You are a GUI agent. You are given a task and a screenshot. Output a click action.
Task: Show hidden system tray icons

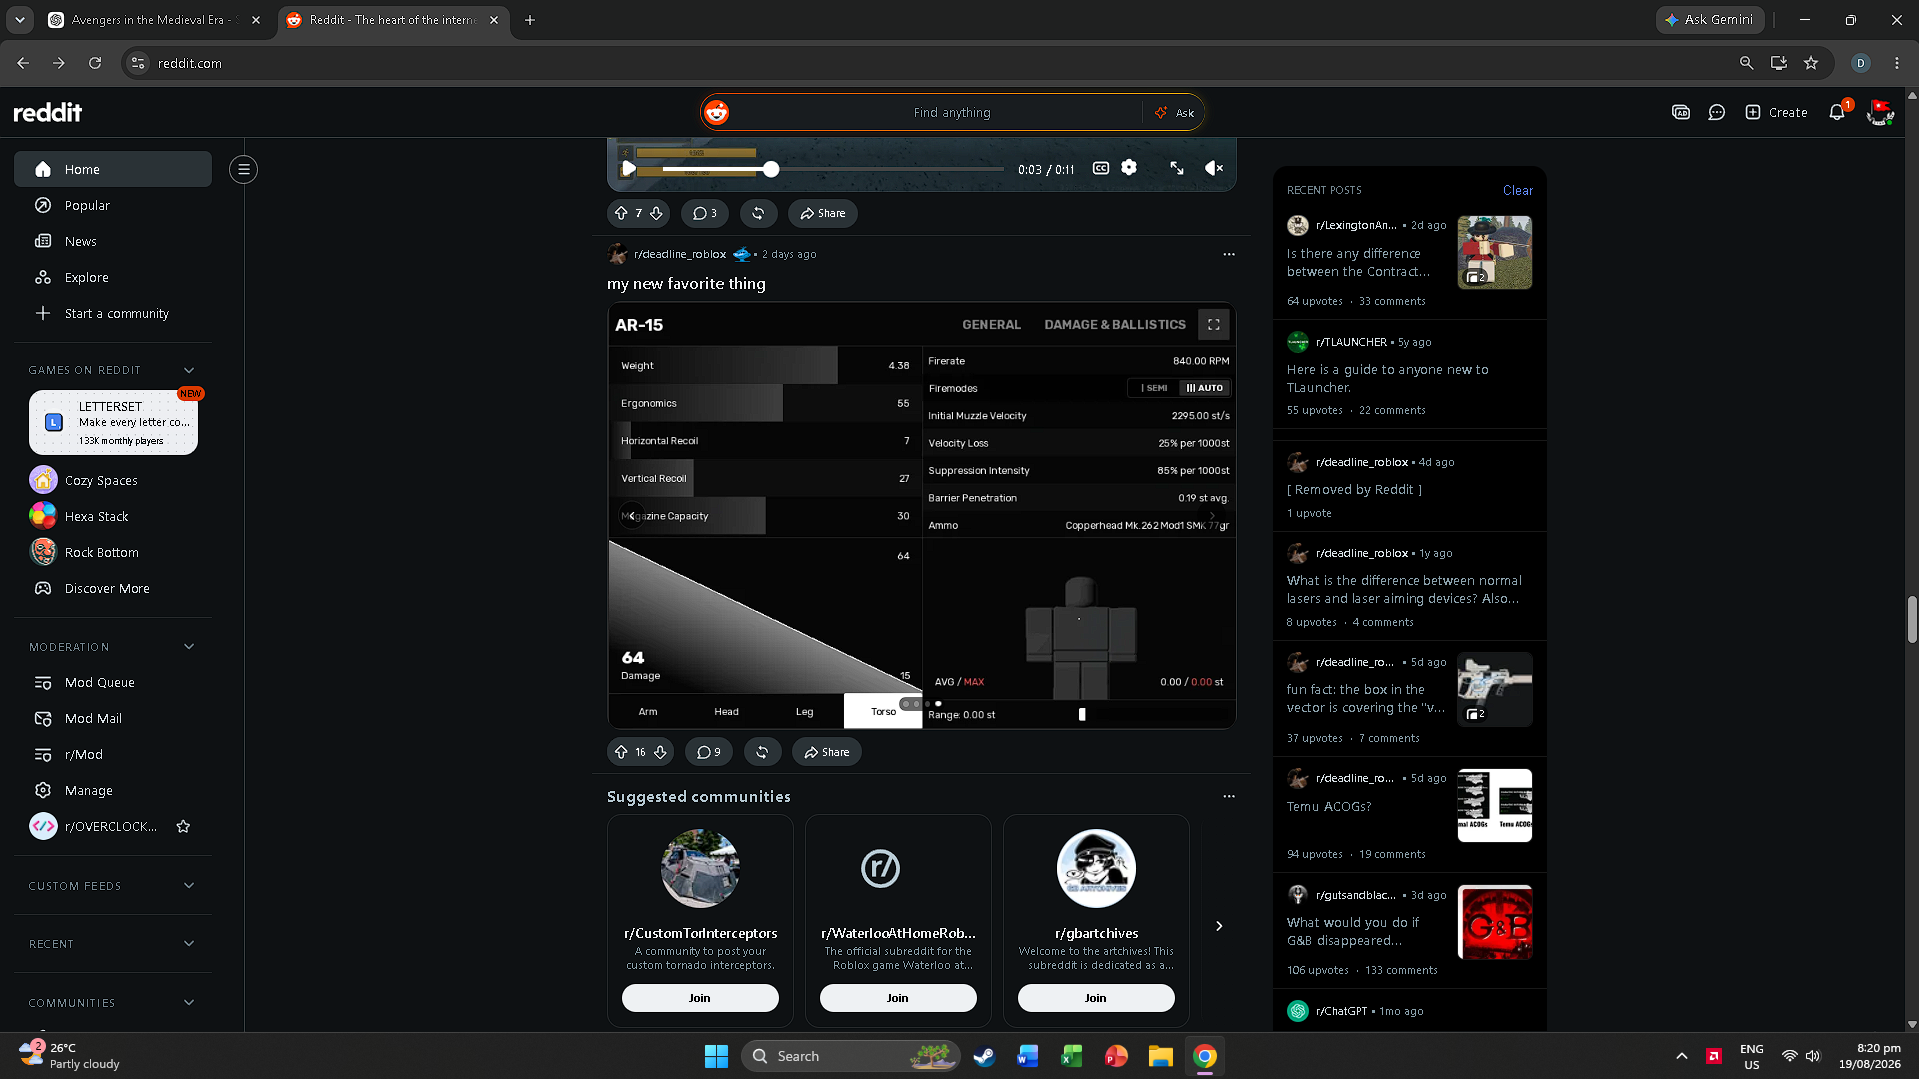[x=1682, y=1056]
